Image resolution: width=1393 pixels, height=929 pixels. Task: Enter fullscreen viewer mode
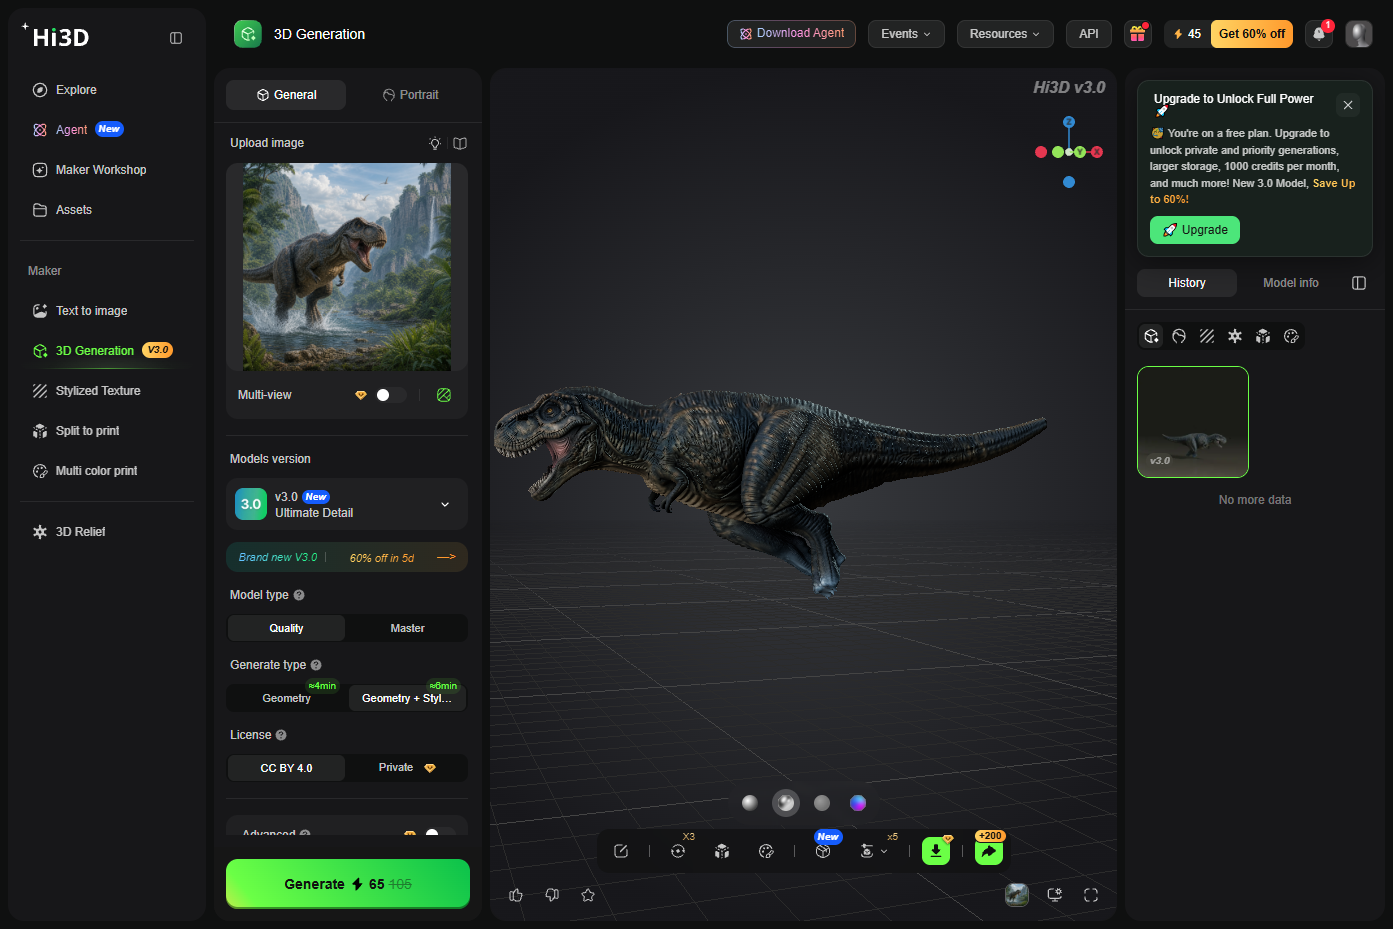(1091, 895)
